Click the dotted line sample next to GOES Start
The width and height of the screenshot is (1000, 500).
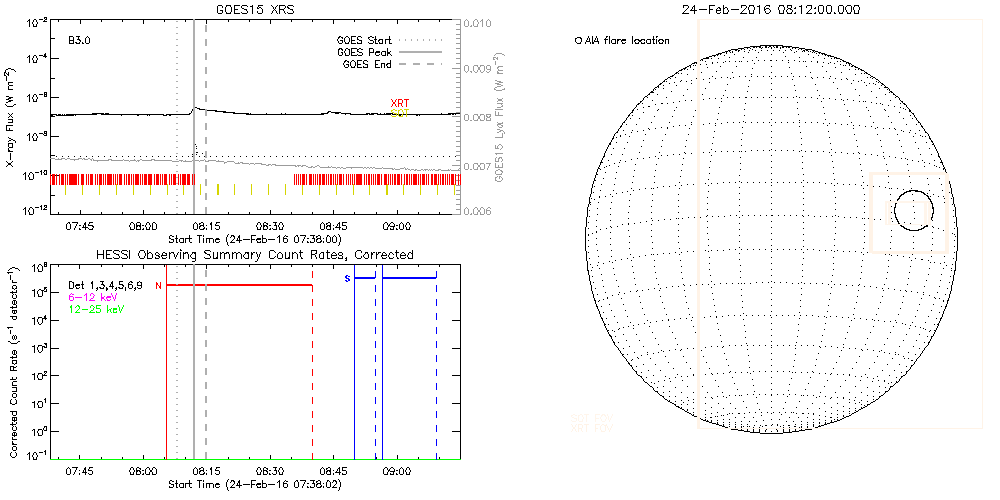tap(432, 41)
